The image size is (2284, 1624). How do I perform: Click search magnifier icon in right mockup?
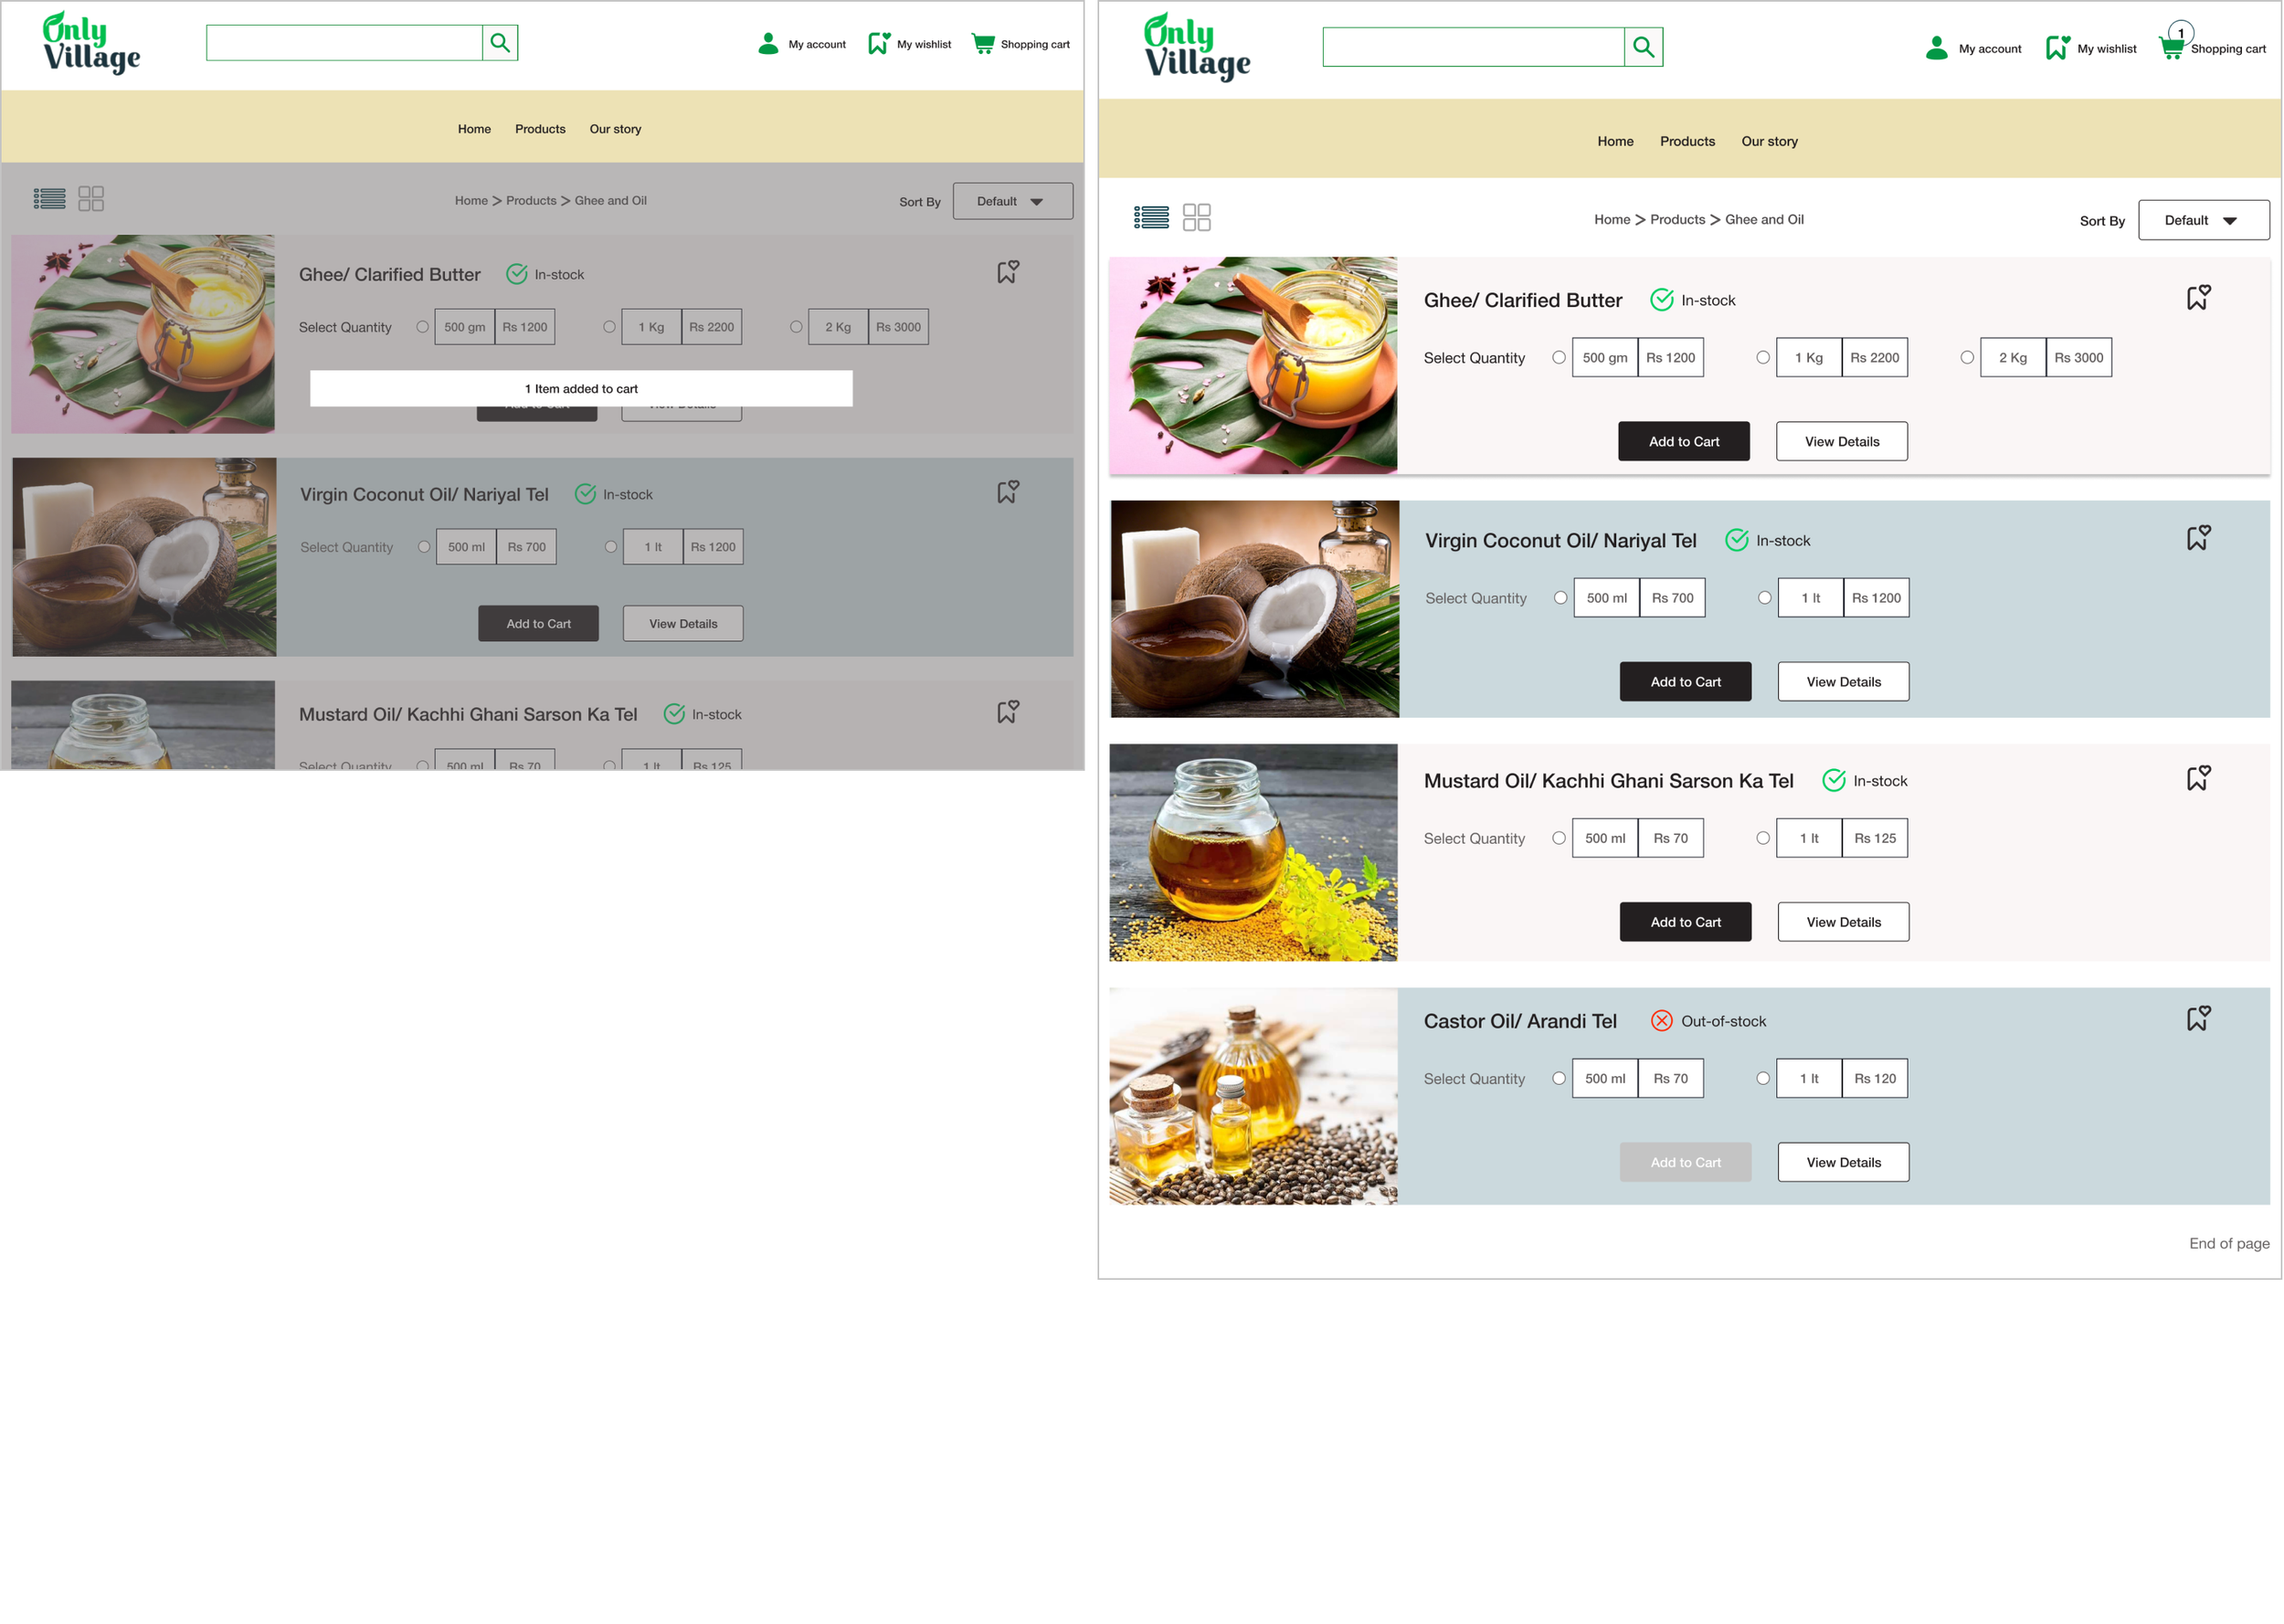coord(1642,47)
